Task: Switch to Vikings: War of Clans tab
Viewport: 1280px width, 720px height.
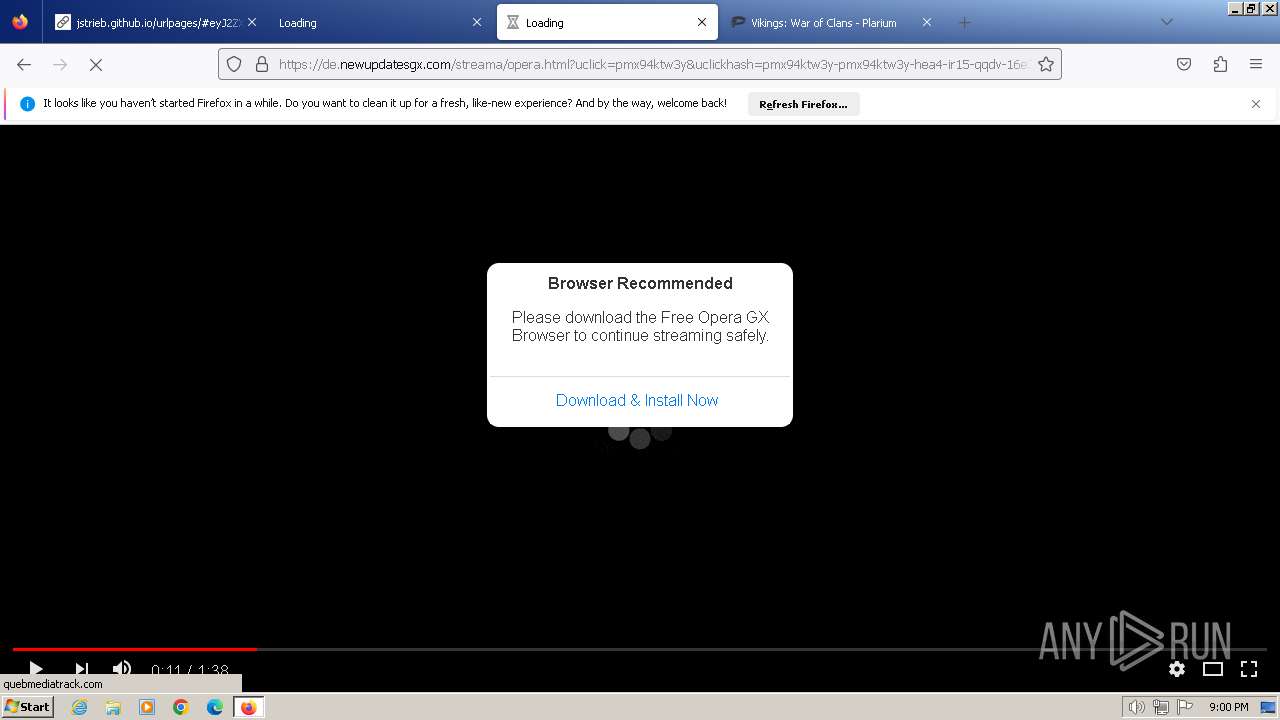Action: tap(832, 22)
